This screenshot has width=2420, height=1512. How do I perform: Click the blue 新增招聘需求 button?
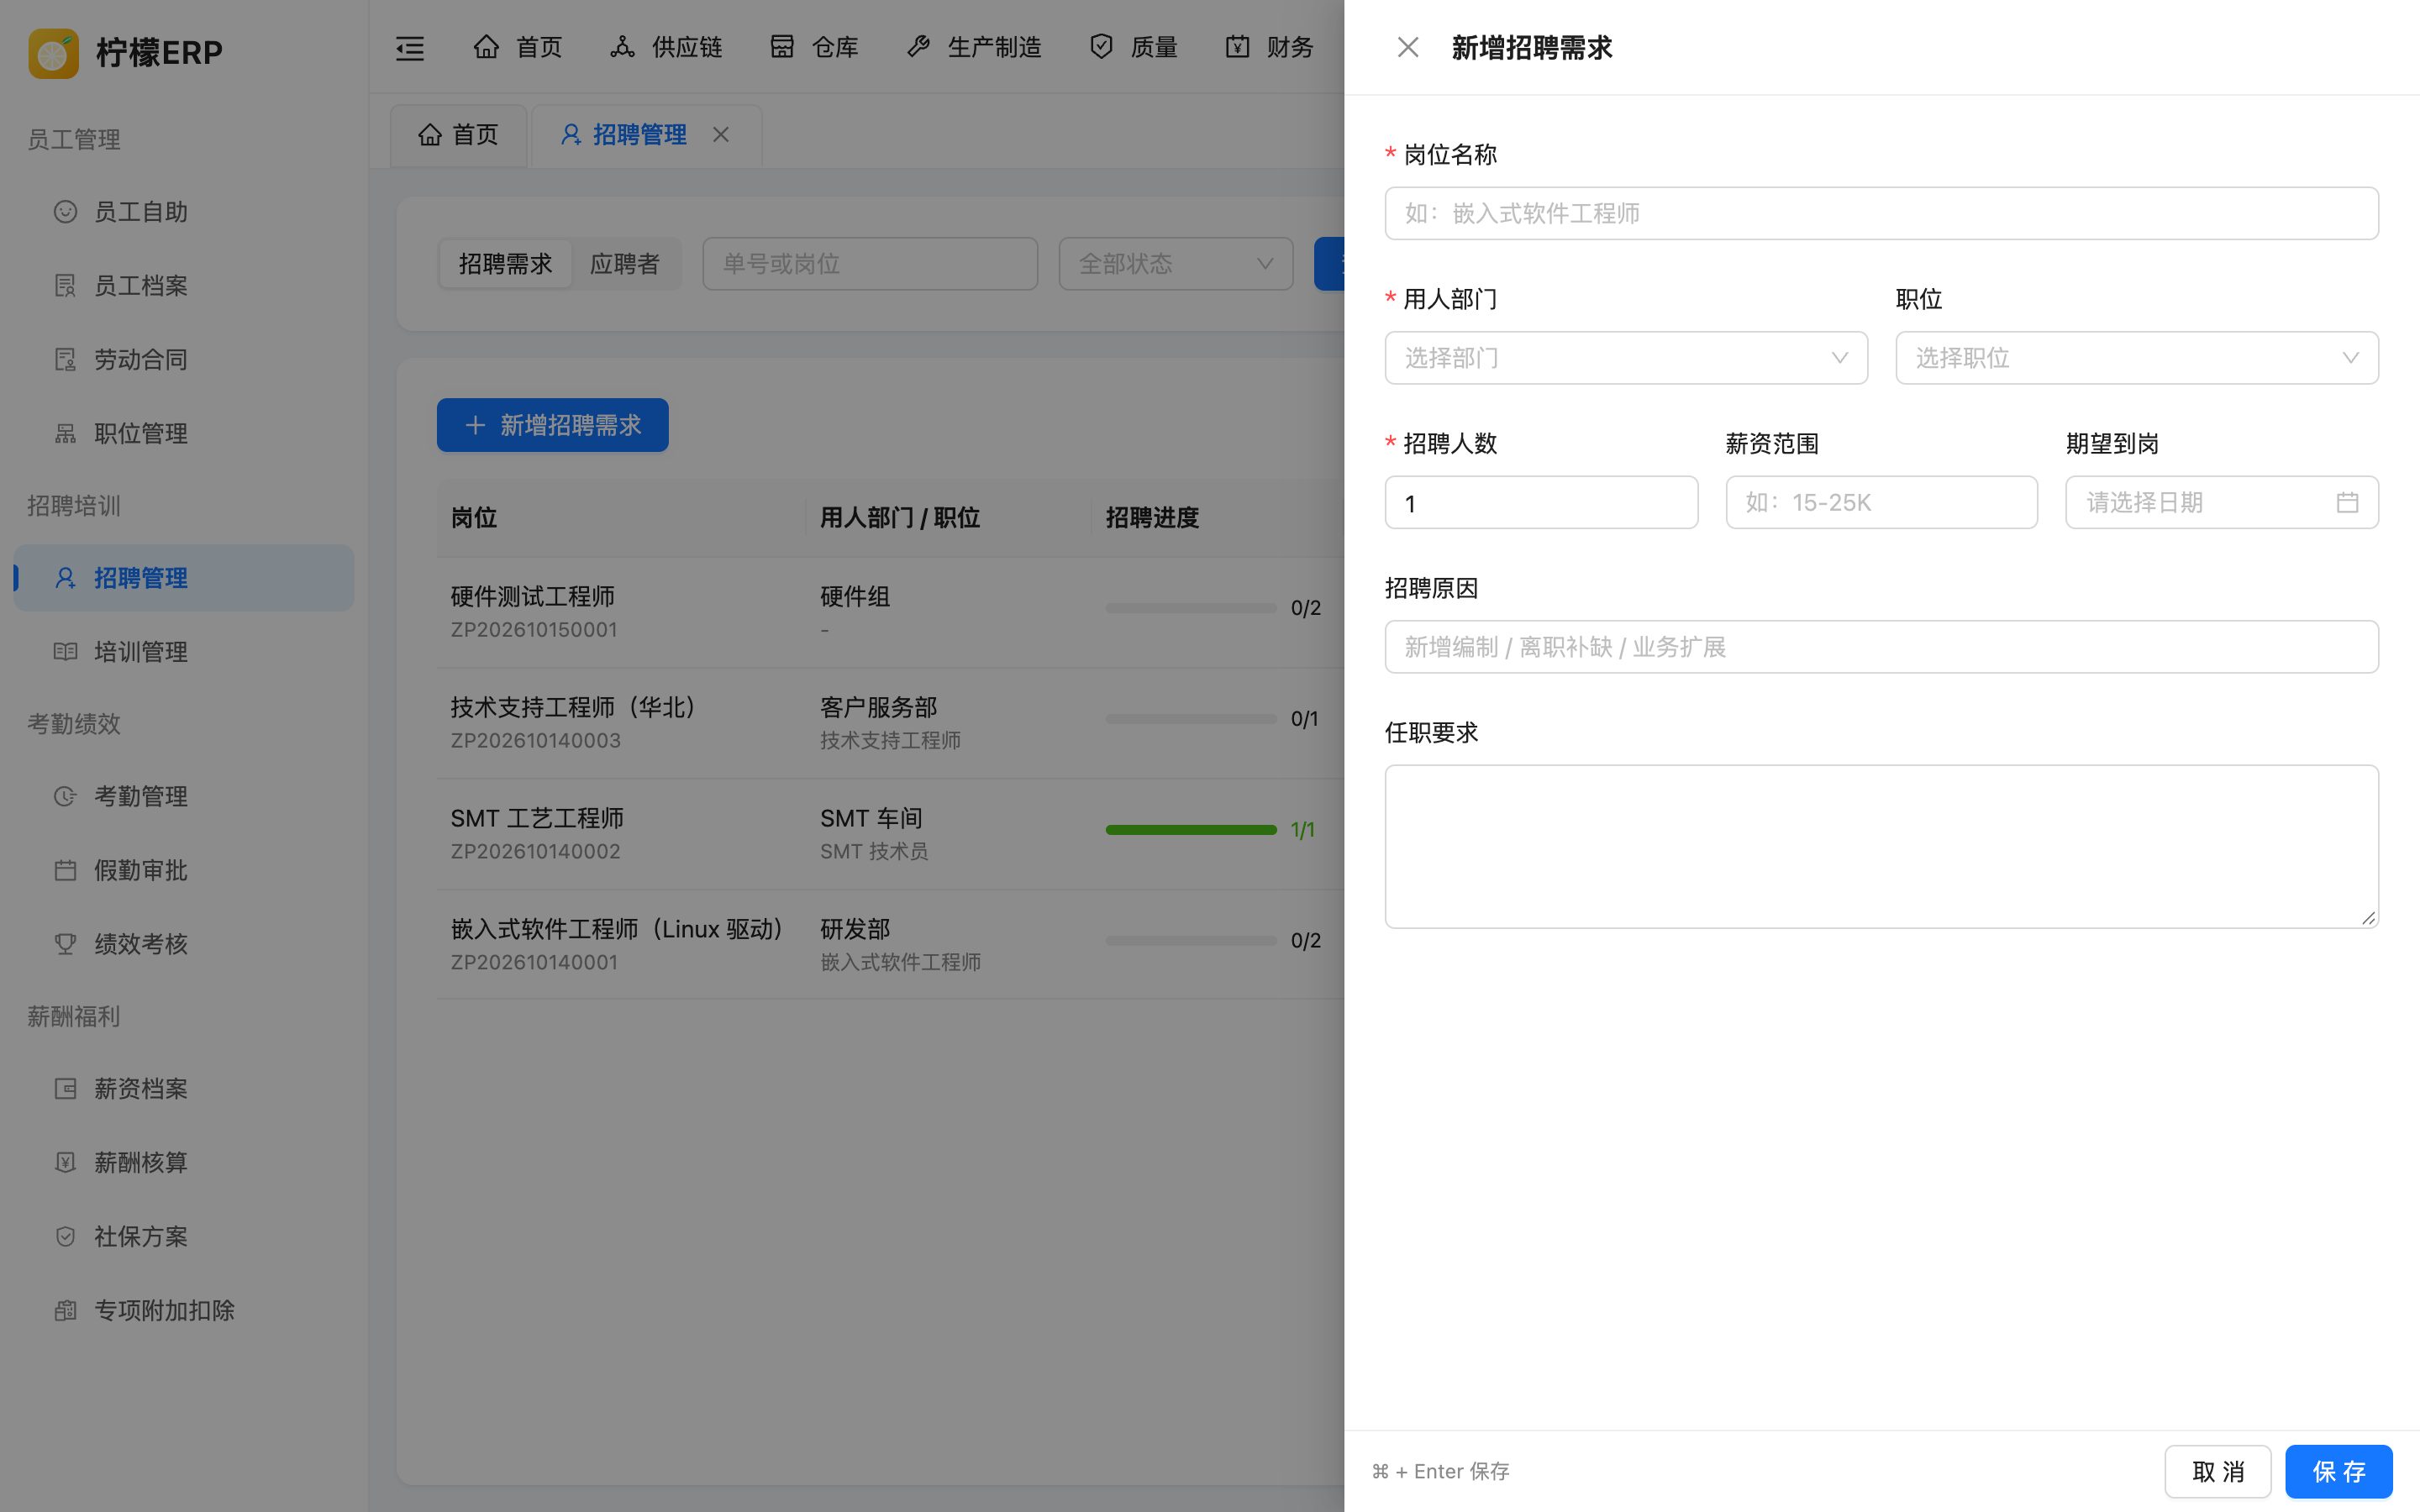[x=553, y=425]
